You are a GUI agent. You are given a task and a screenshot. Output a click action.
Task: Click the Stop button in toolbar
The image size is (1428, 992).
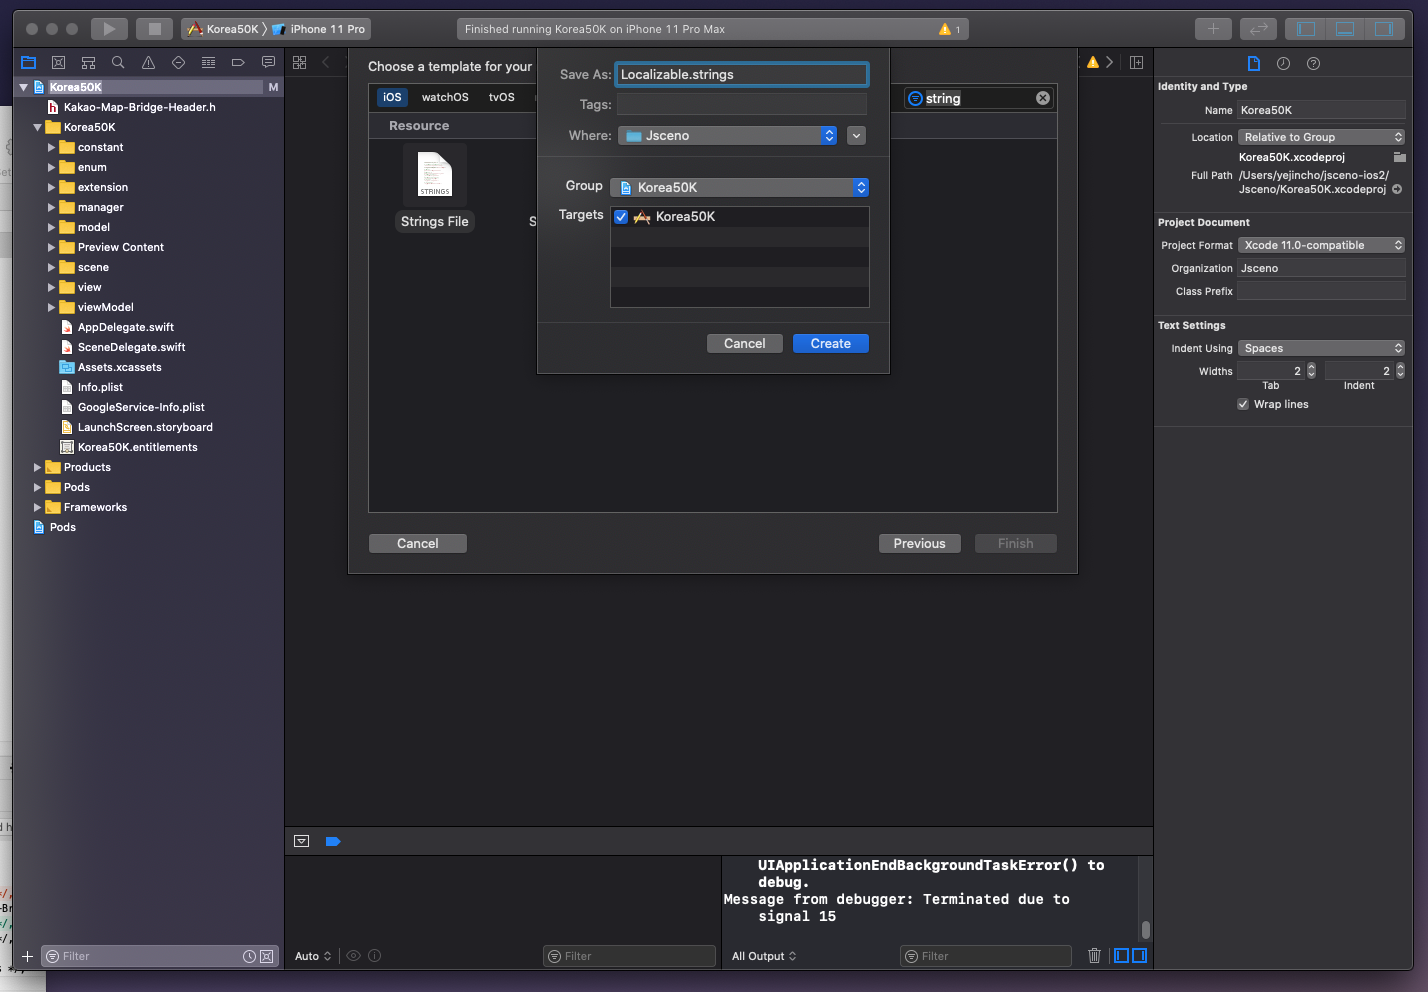[154, 29]
